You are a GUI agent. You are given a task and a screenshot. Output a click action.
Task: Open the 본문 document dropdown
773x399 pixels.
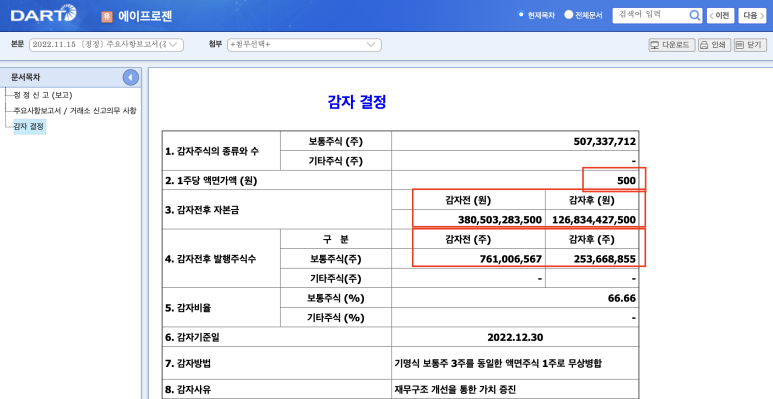click(x=106, y=44)
